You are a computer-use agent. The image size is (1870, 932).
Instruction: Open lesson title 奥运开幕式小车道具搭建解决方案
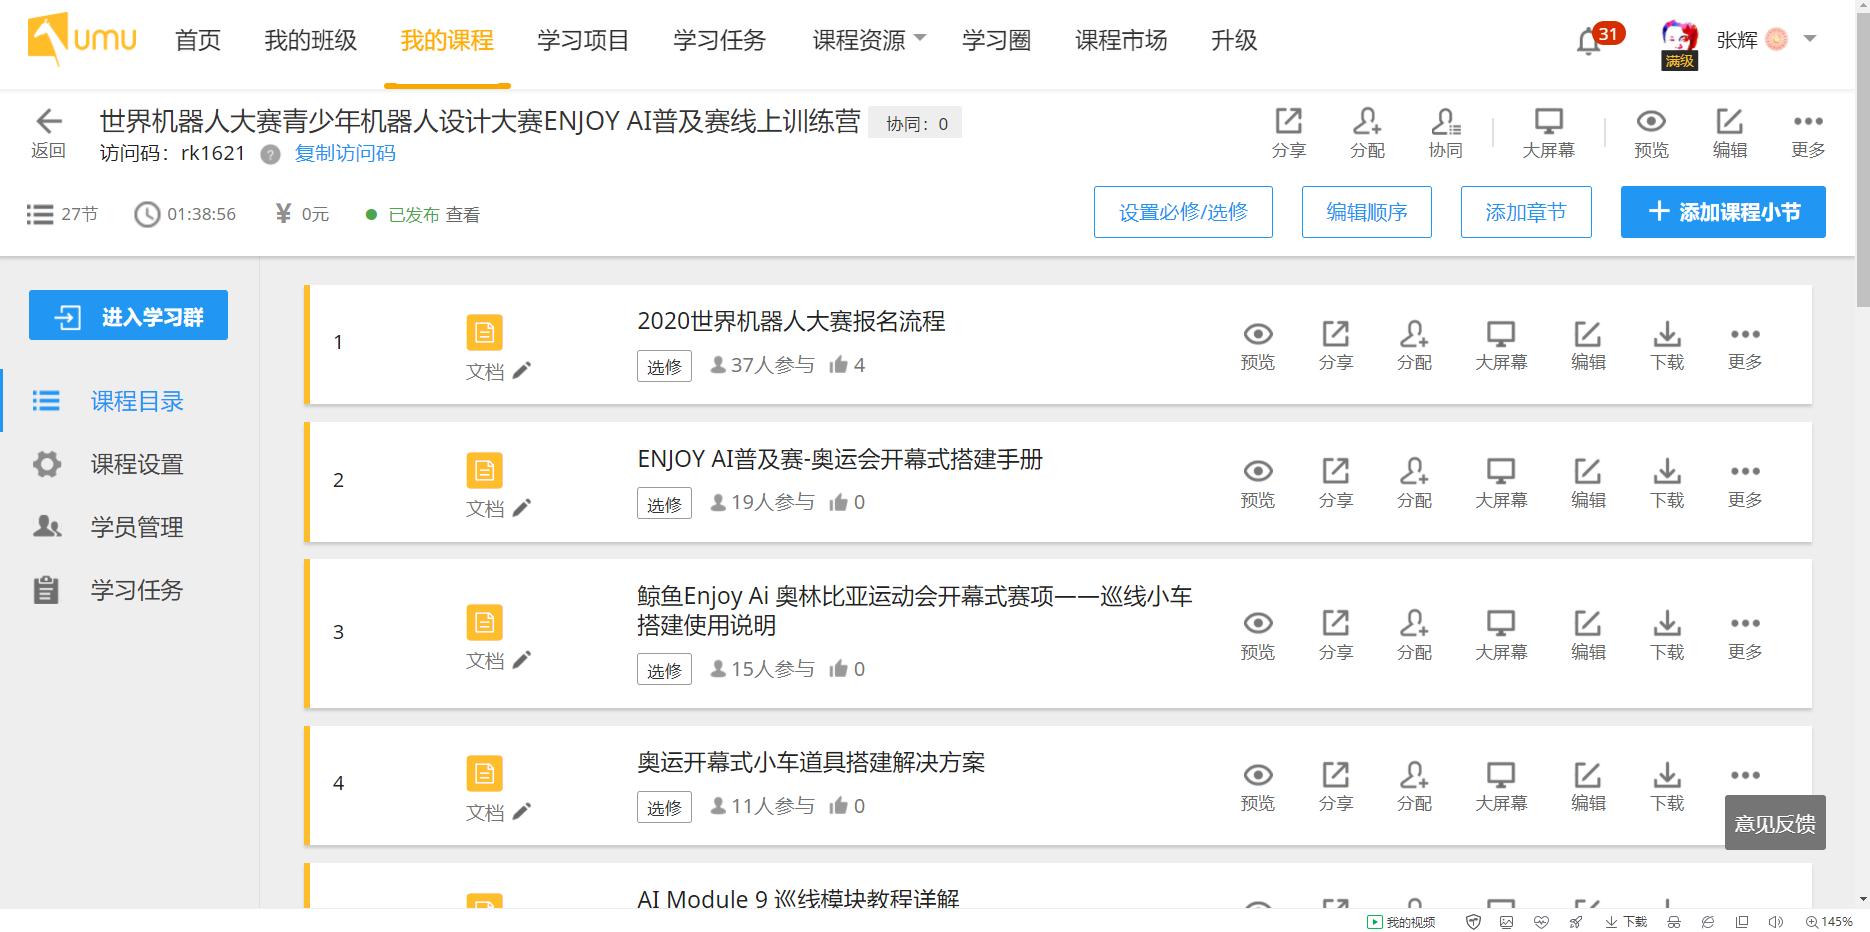pos(811,762)
